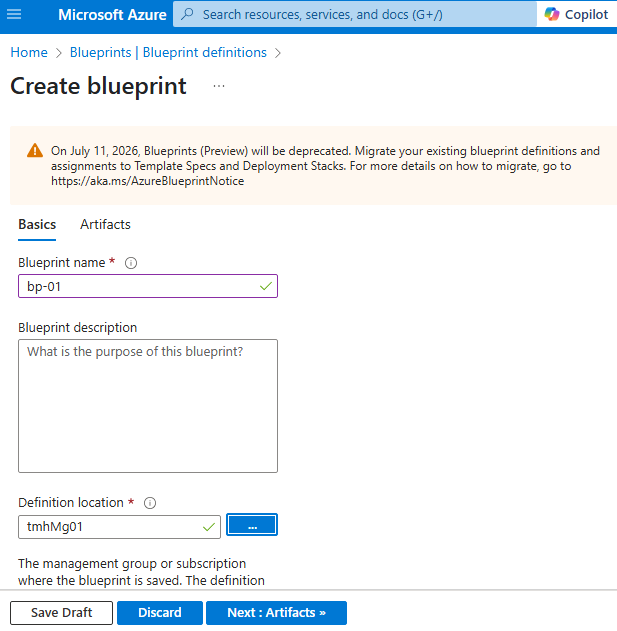The height and width of the screenshot is (631, 617).
Task: Open Blueprints | Blueprint definitions breadcrumb
Action: [168, 52]
